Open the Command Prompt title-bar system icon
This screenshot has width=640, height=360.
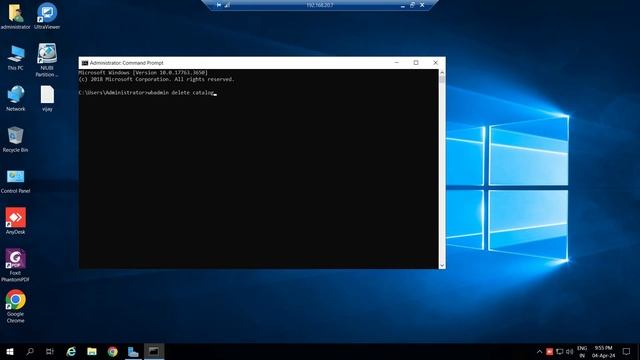coord(85,63)
